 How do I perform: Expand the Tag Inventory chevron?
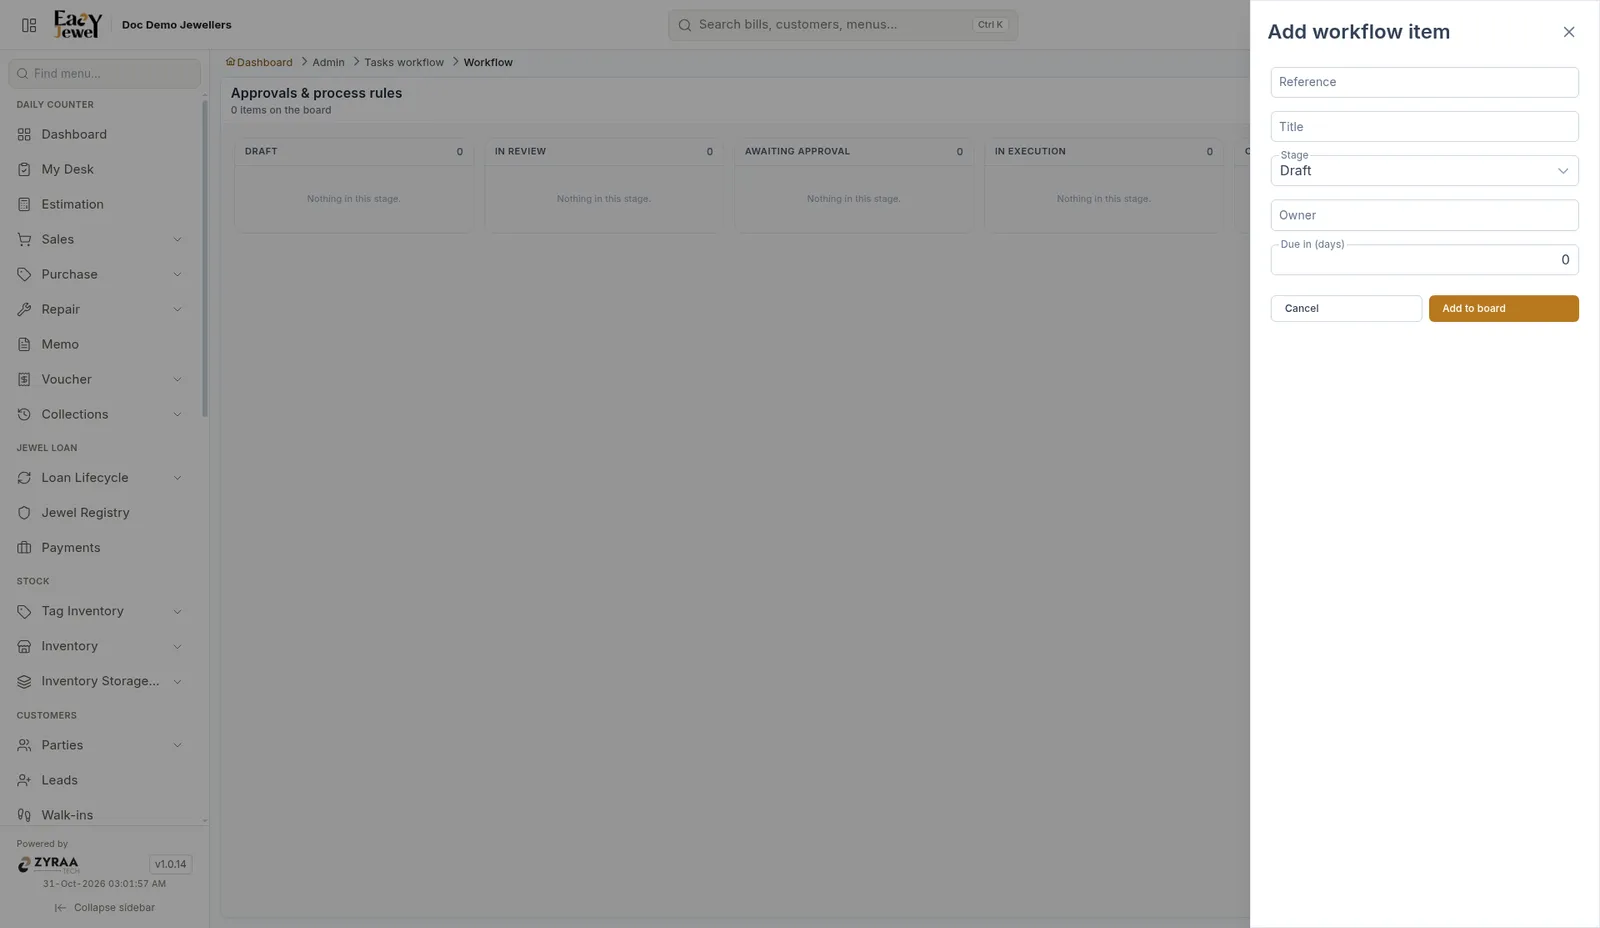(x=178, y=611)
